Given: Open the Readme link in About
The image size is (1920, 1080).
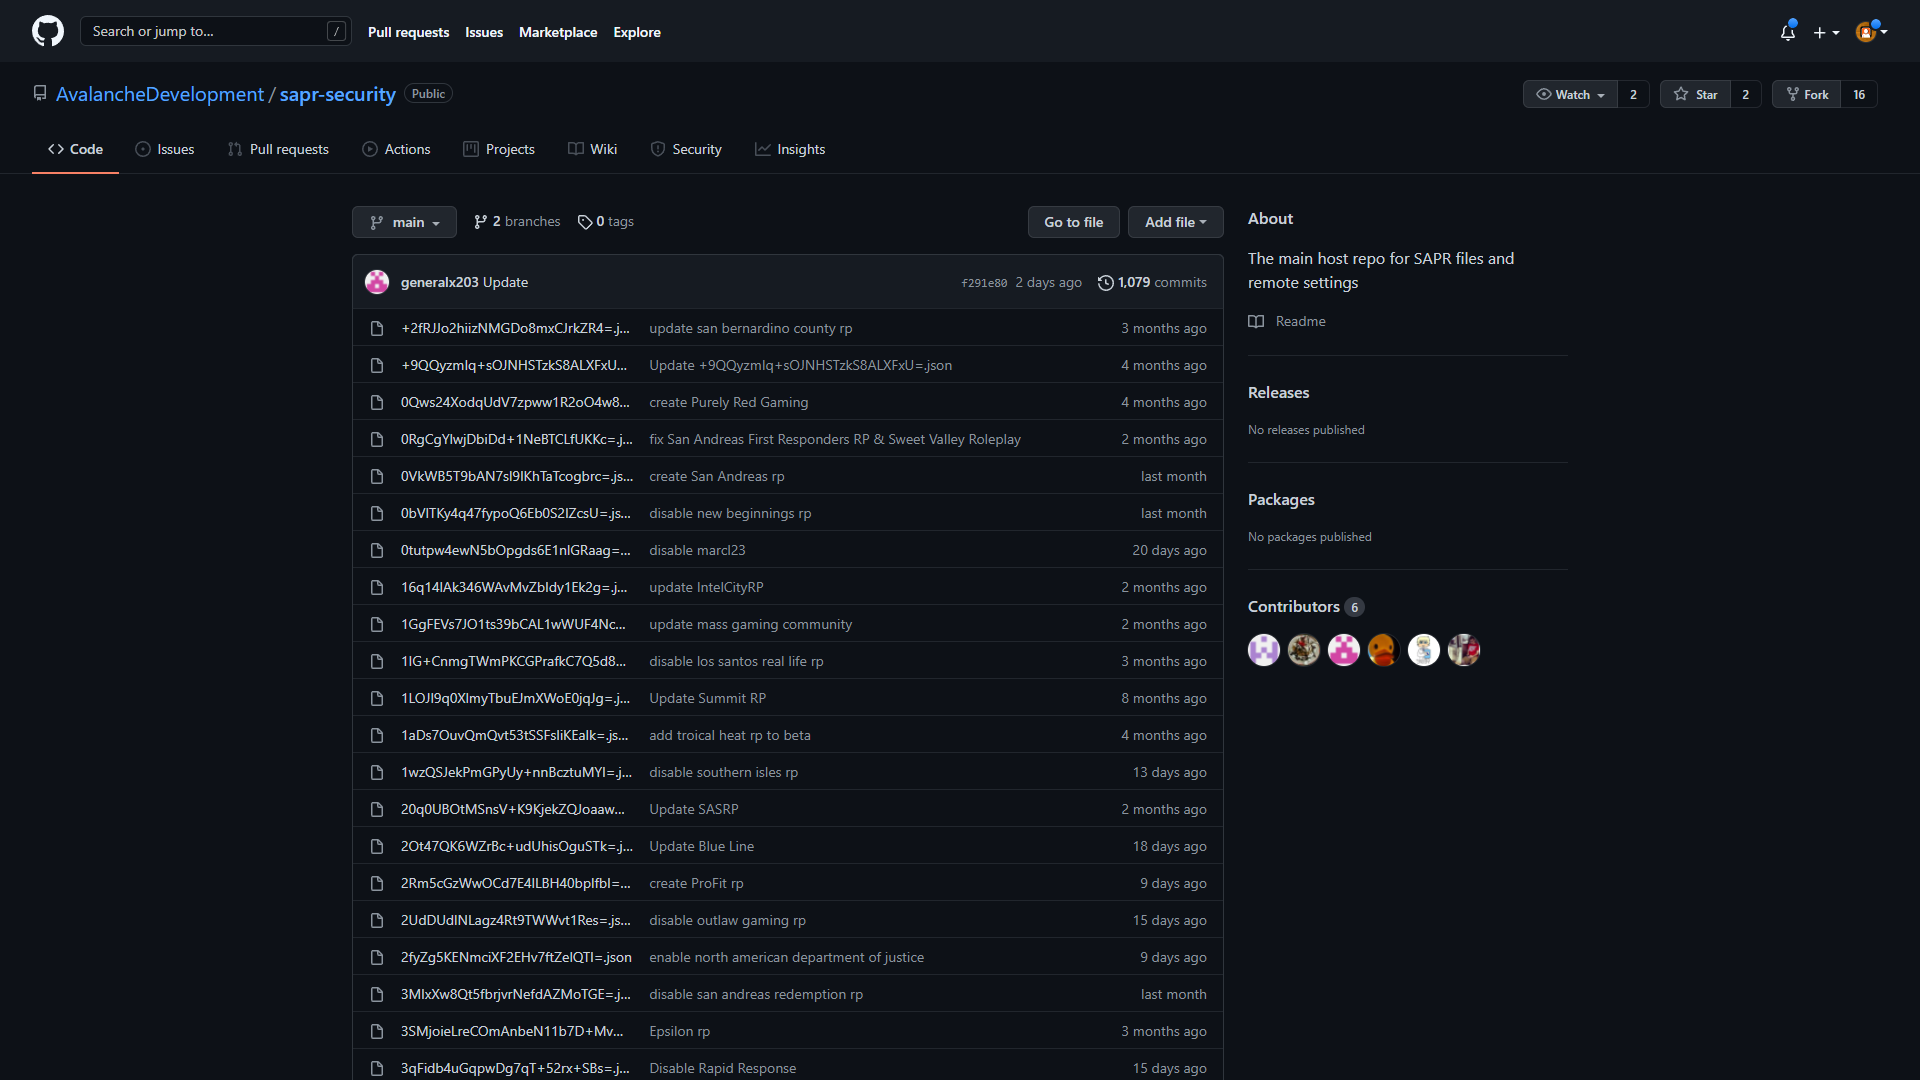Looking at the screenshot, I should [1287, 321].
